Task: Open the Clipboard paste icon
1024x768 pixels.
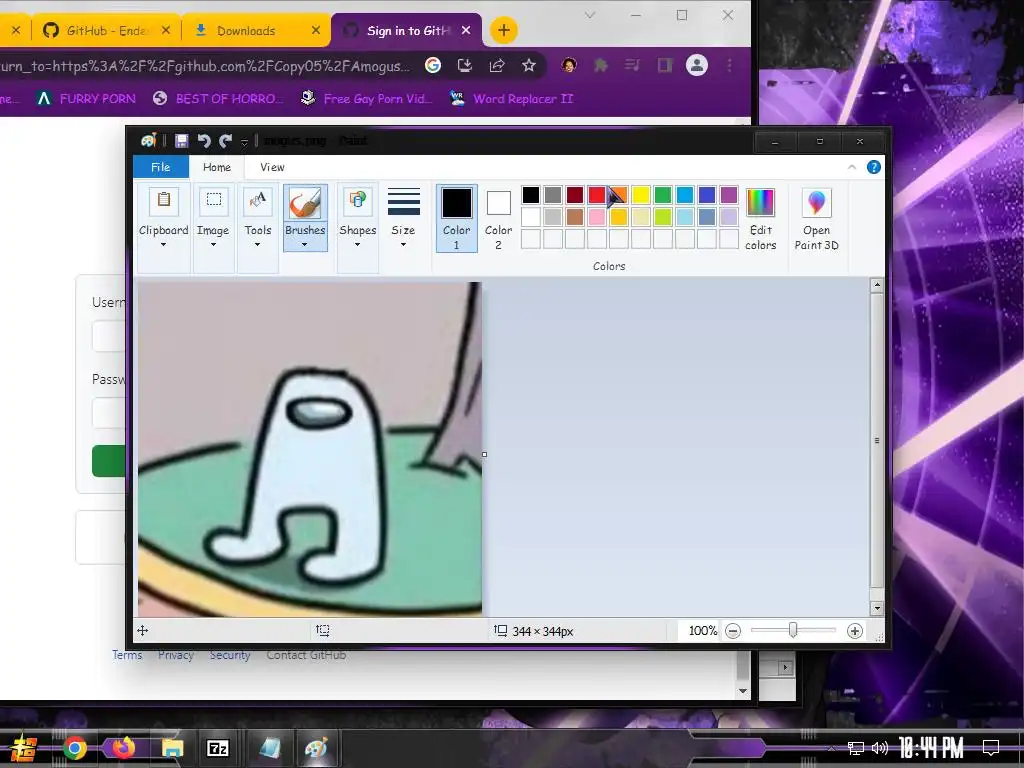Action: tap(164, 200)
